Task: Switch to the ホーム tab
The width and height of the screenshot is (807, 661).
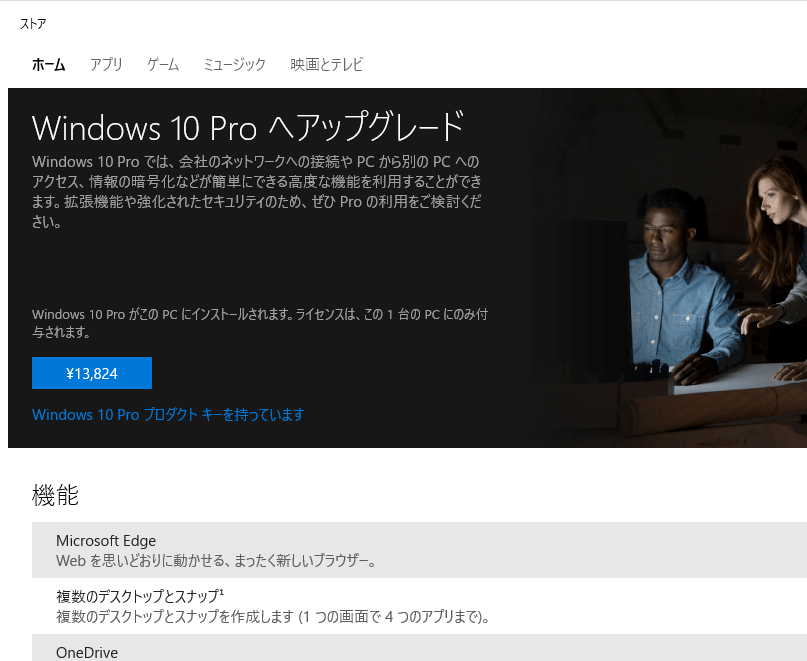Action: coord(48,65)
